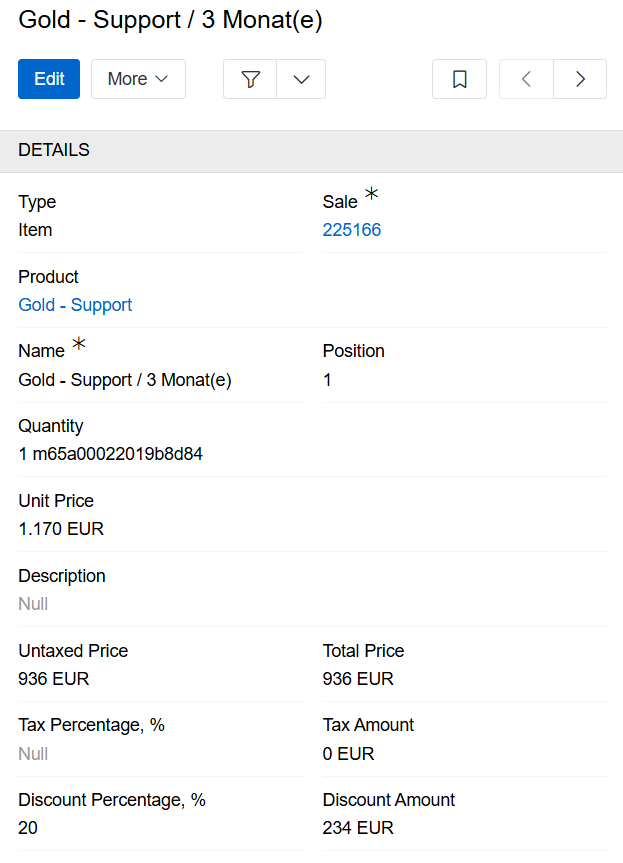
Task: Click the asterisk next to Sale
Action: [372, 194]
